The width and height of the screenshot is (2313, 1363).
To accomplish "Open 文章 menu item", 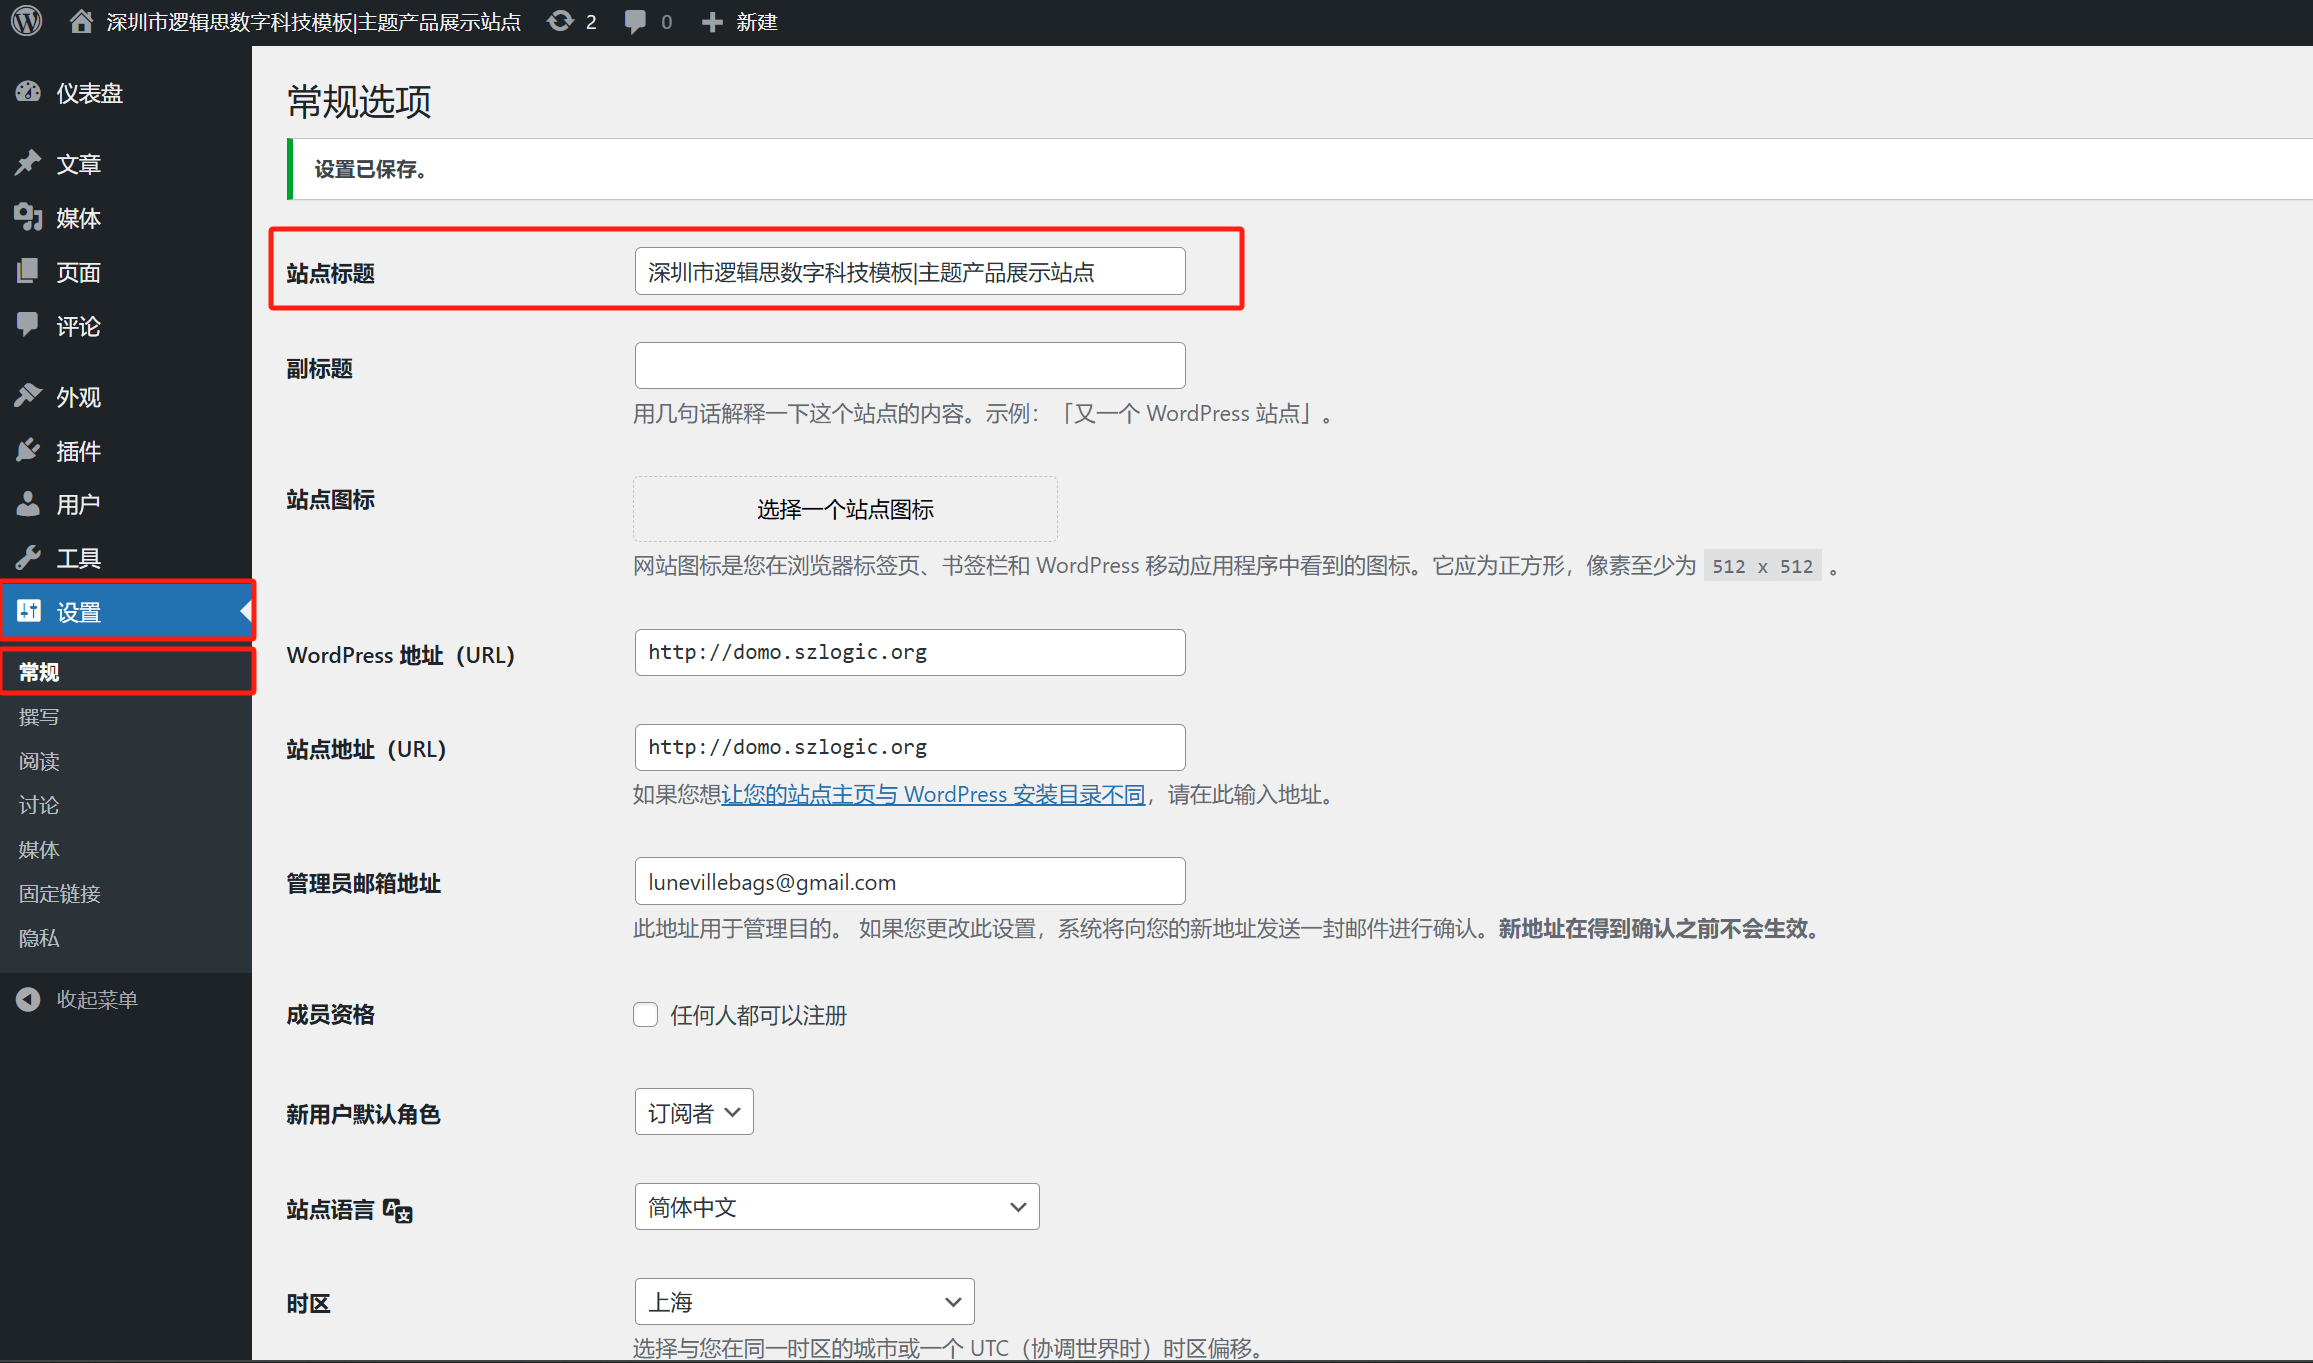I will coord(126,163).
